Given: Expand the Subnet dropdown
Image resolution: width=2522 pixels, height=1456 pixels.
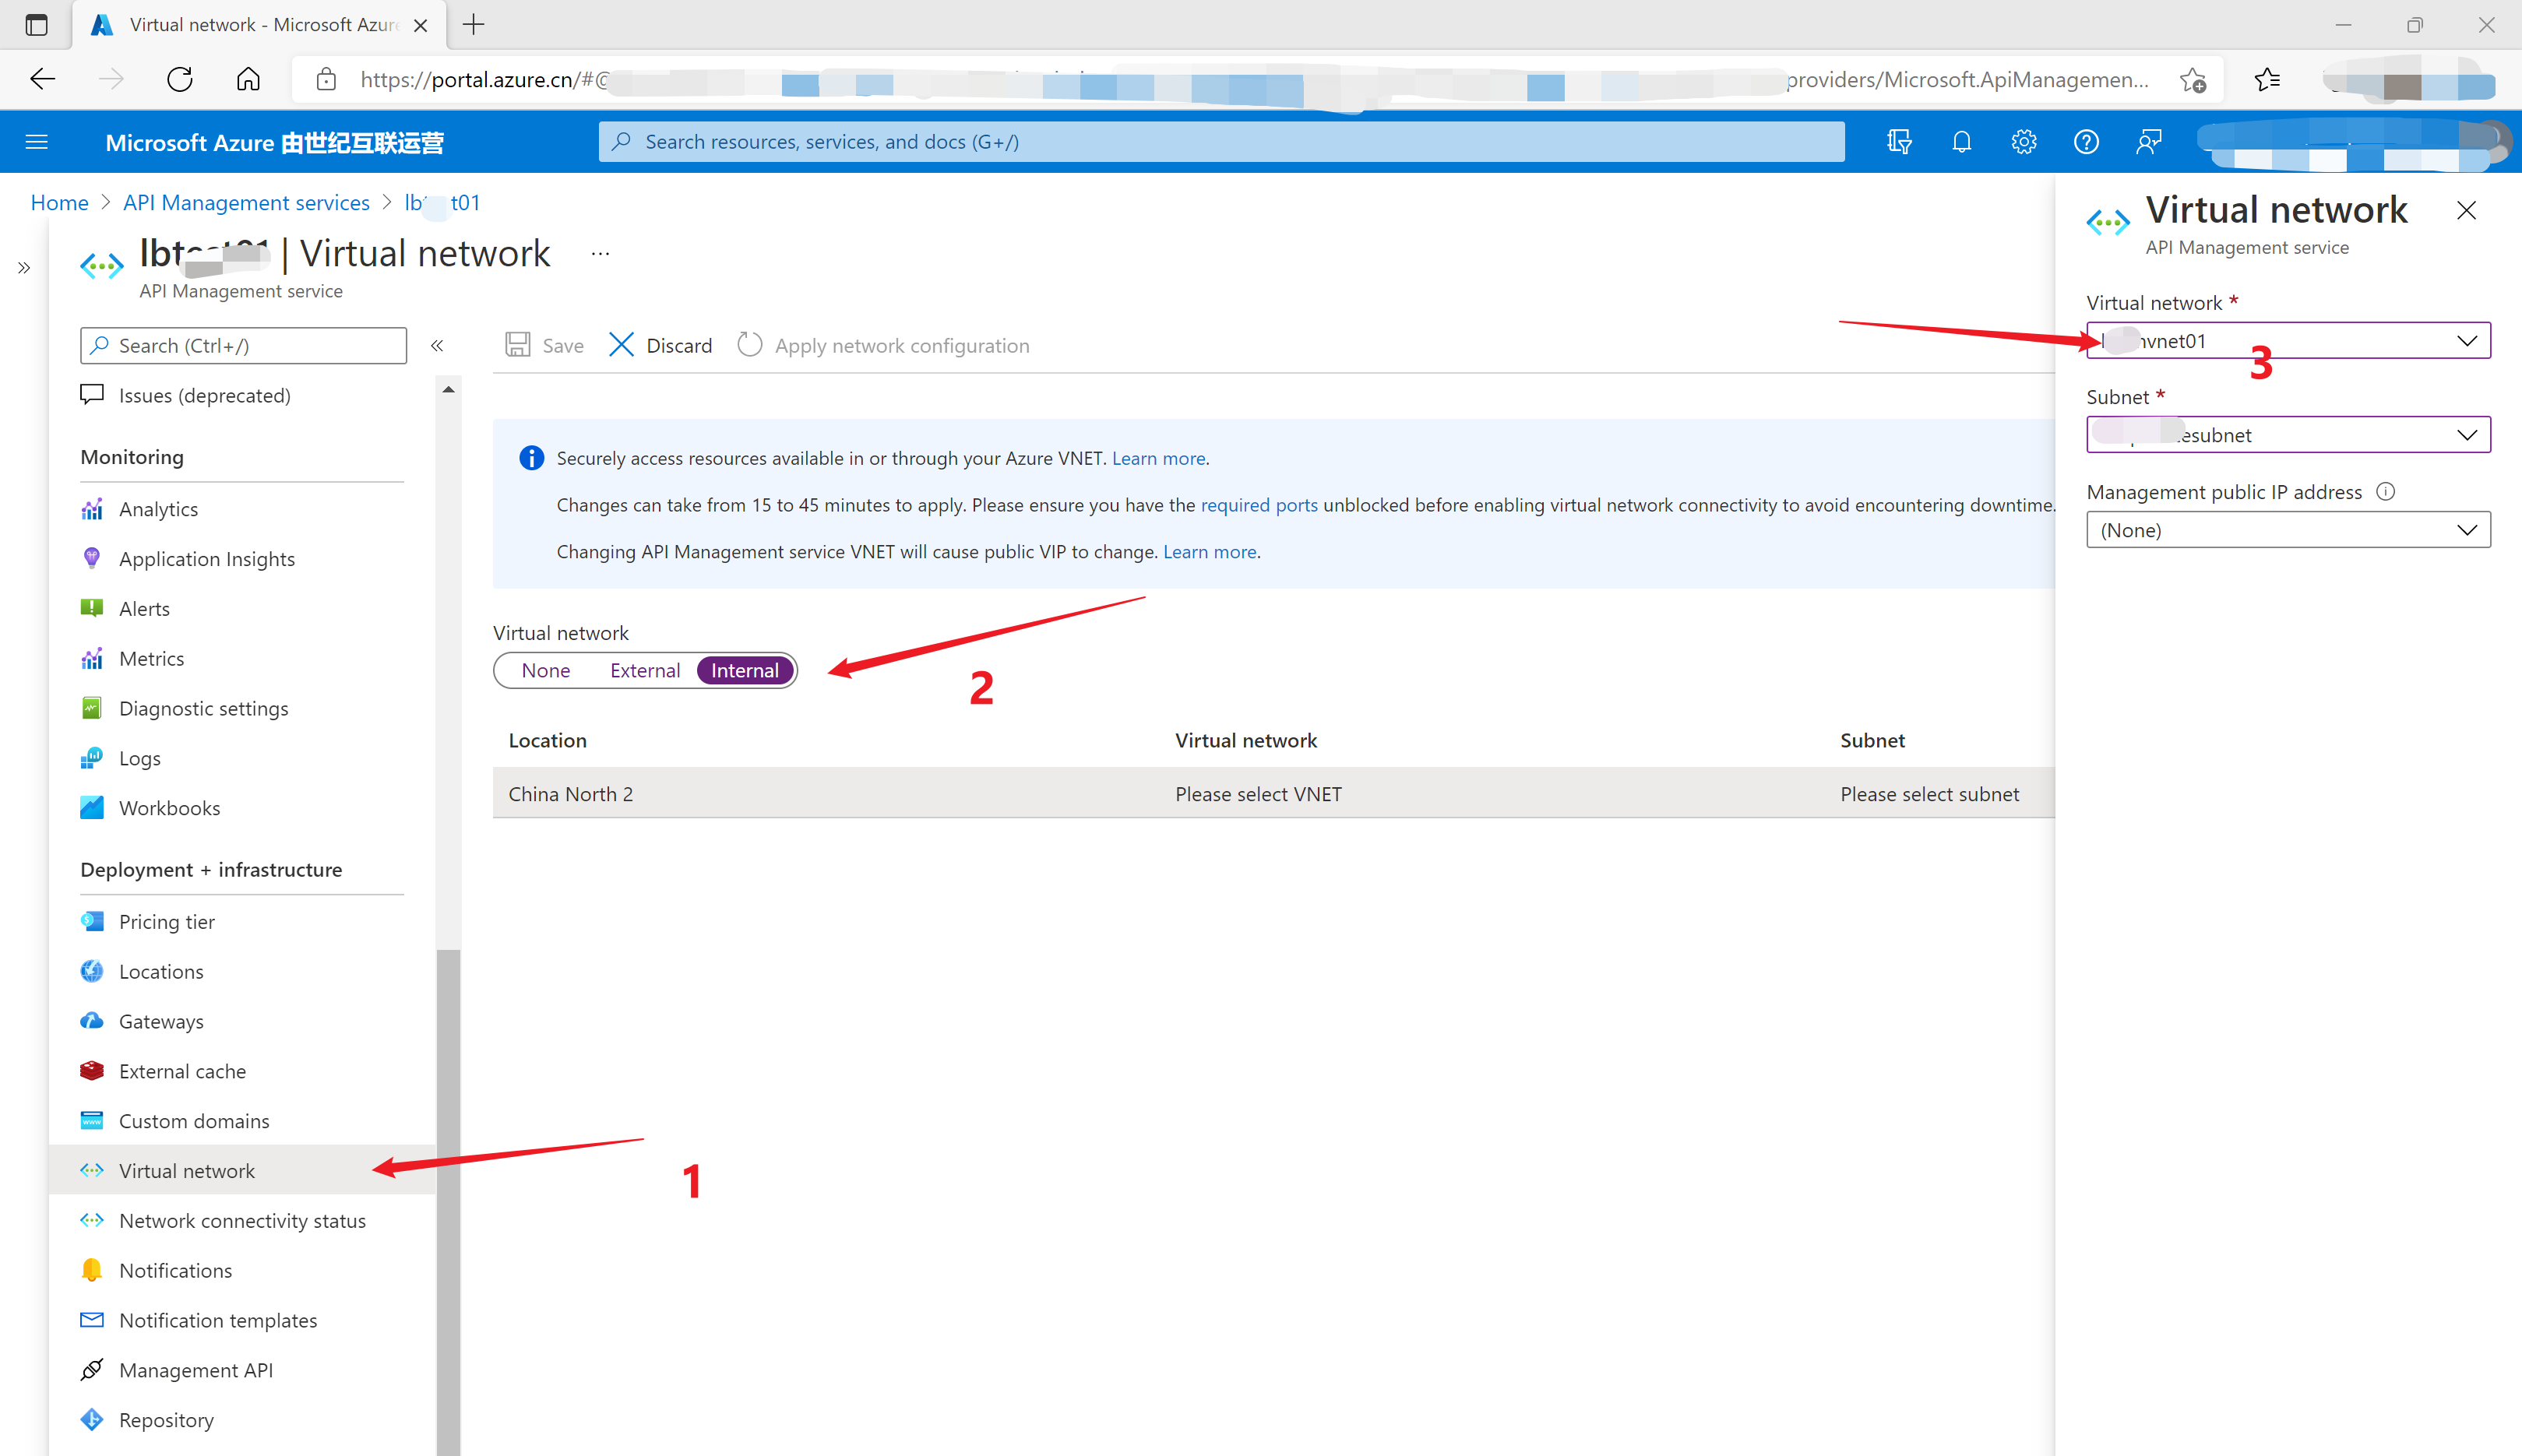Looking at the screenshot, I should pyautogui.click(x=2287, y=435).
